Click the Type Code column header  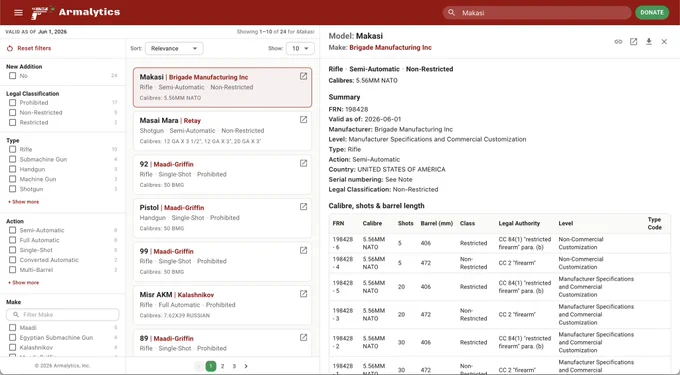(x=654, y=224)
